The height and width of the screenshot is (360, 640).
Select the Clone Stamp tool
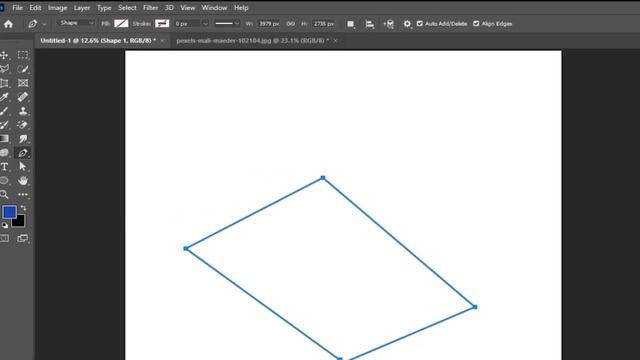pos(23,111)
